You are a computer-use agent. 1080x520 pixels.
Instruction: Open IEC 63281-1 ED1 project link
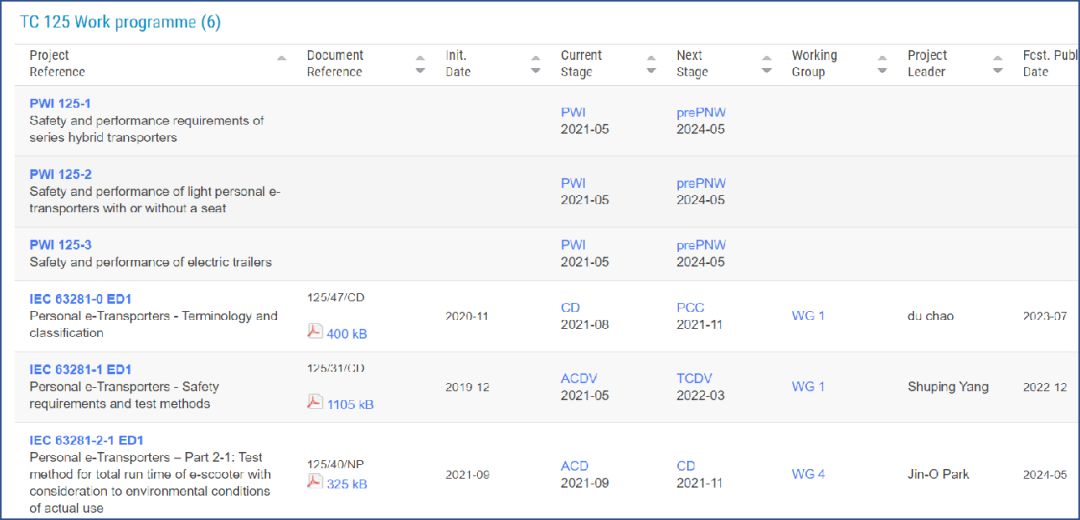click(x=80, y=370)
